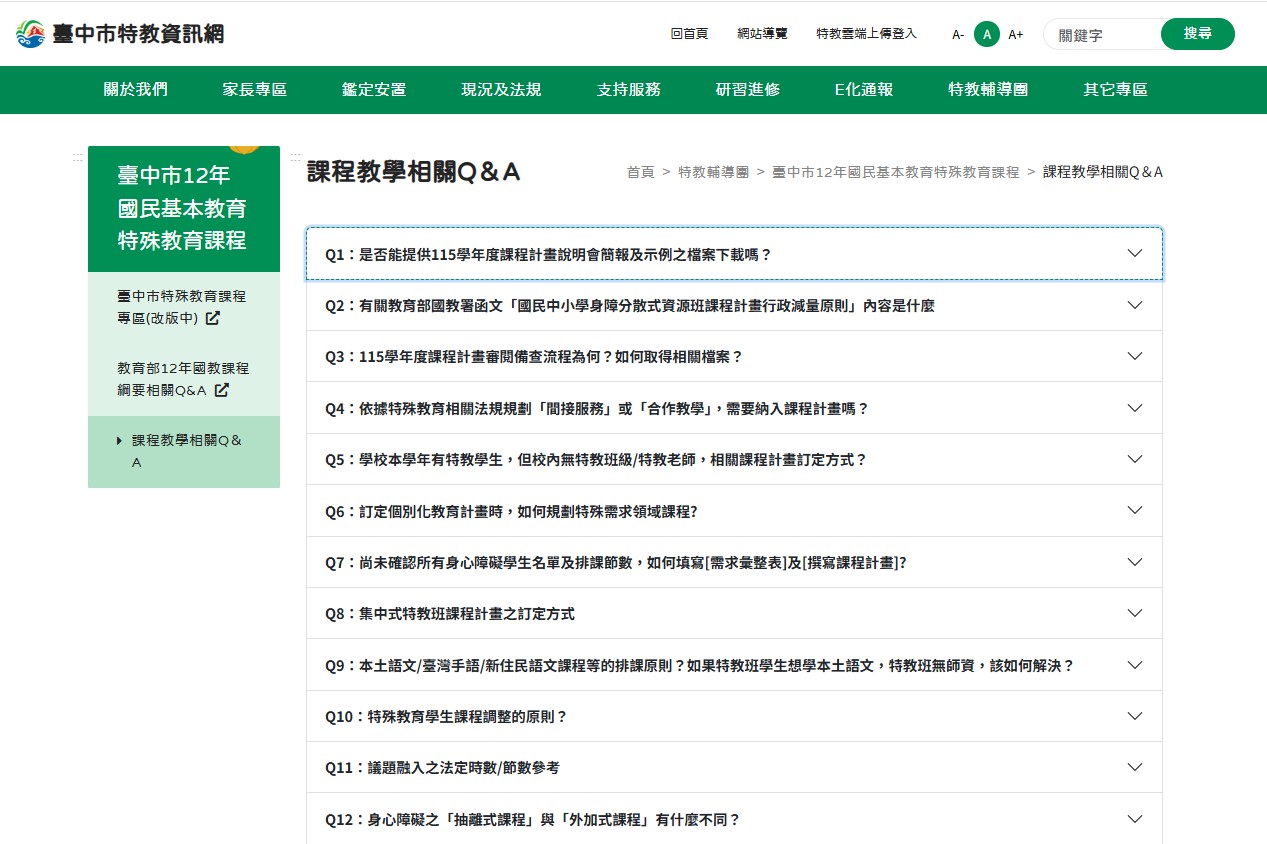Open 臺中市特殊教育課程專區(改版中) sidebar link
The width and height of the screenshot is (1267, 844).
184,308
